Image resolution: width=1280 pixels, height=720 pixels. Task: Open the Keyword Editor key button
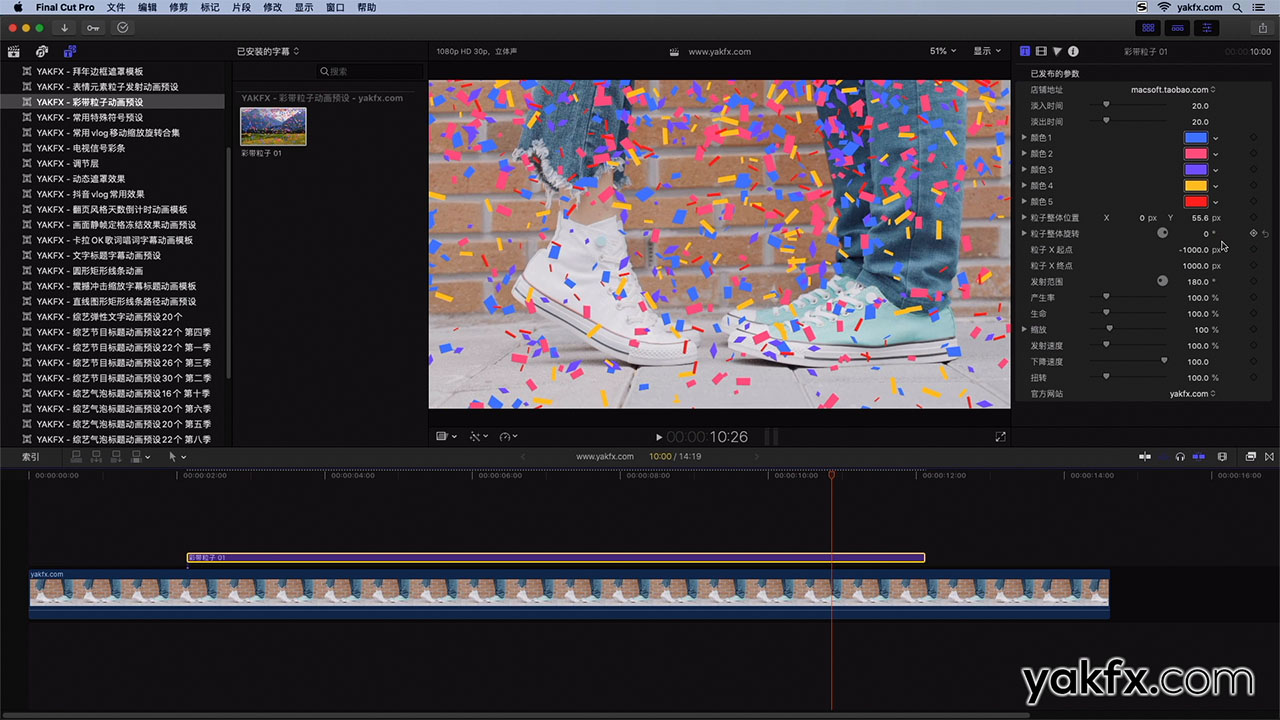(x=93, y=28)
